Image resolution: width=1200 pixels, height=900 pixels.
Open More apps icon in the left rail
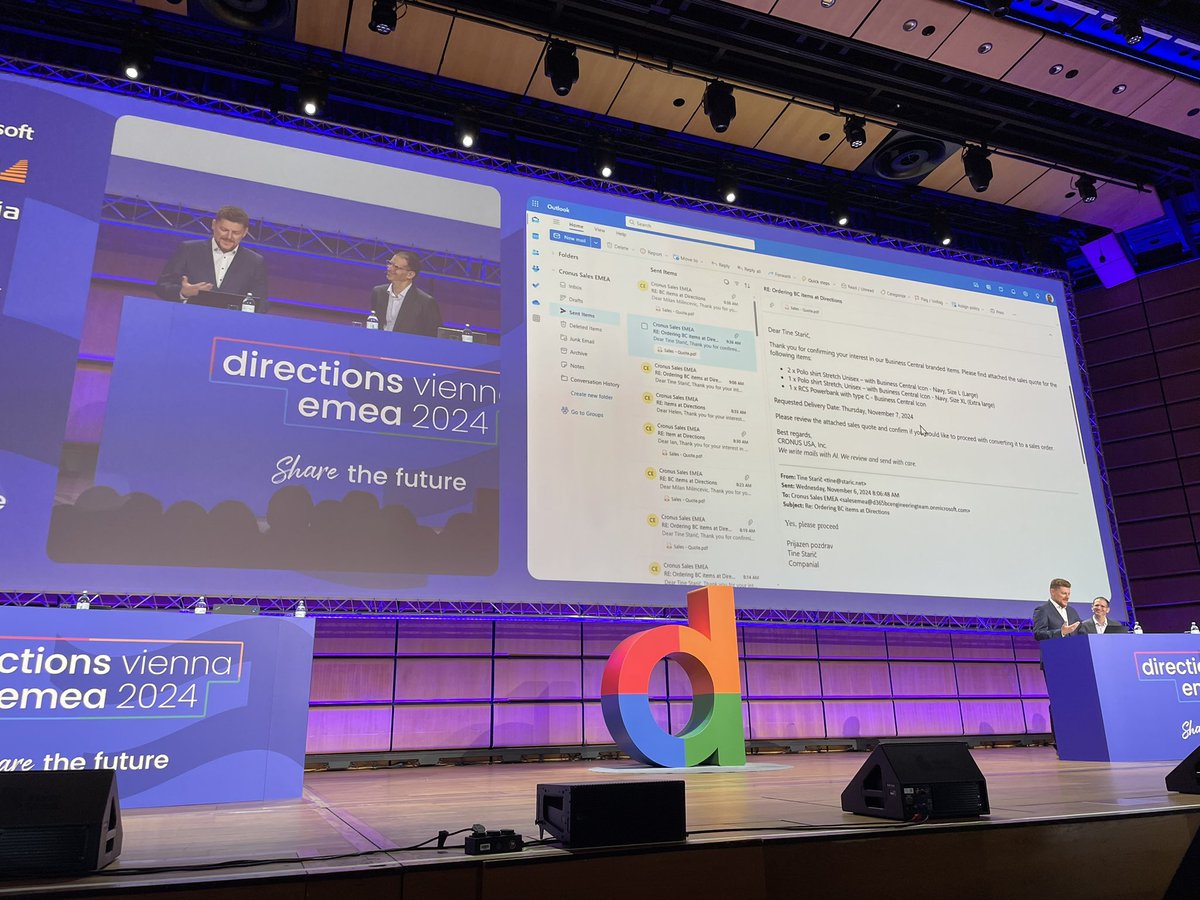click(536, 318)
